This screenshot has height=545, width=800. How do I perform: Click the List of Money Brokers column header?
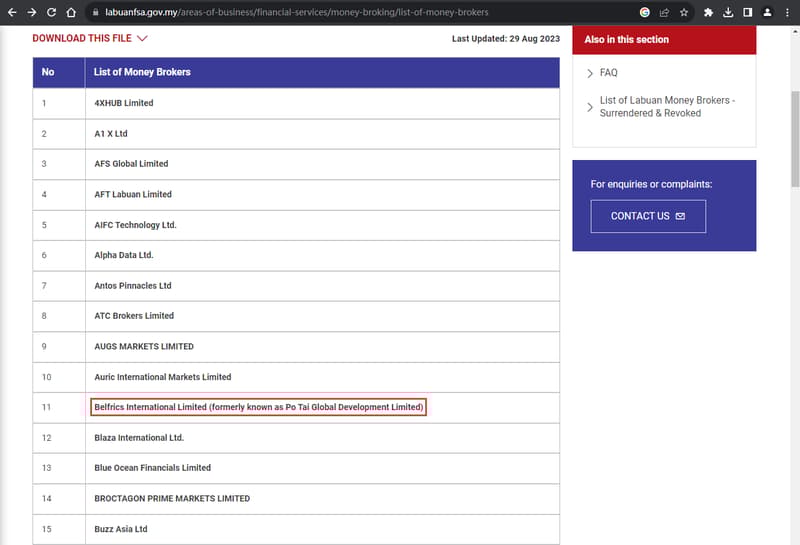coord(142,72)
